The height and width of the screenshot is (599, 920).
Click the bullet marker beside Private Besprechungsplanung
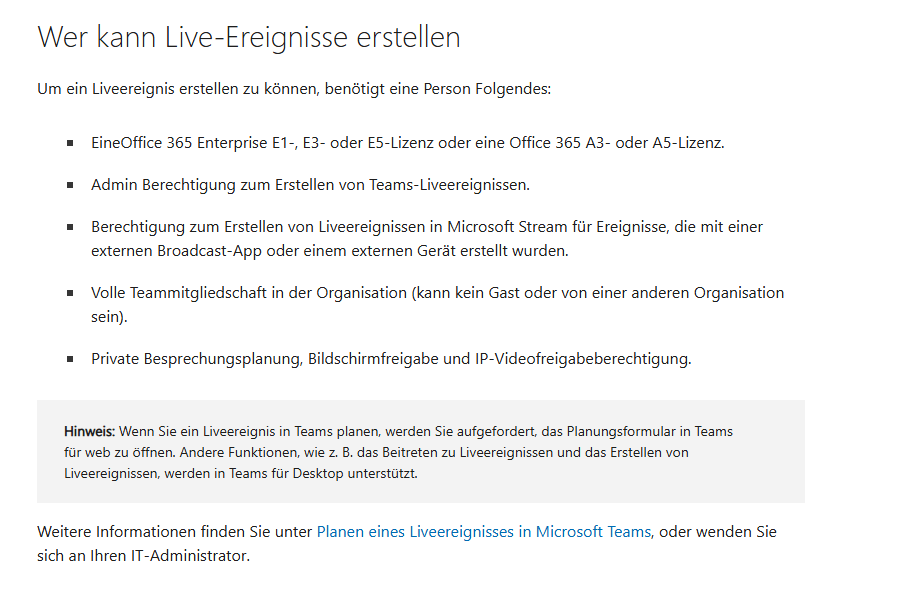click(70, 358)
